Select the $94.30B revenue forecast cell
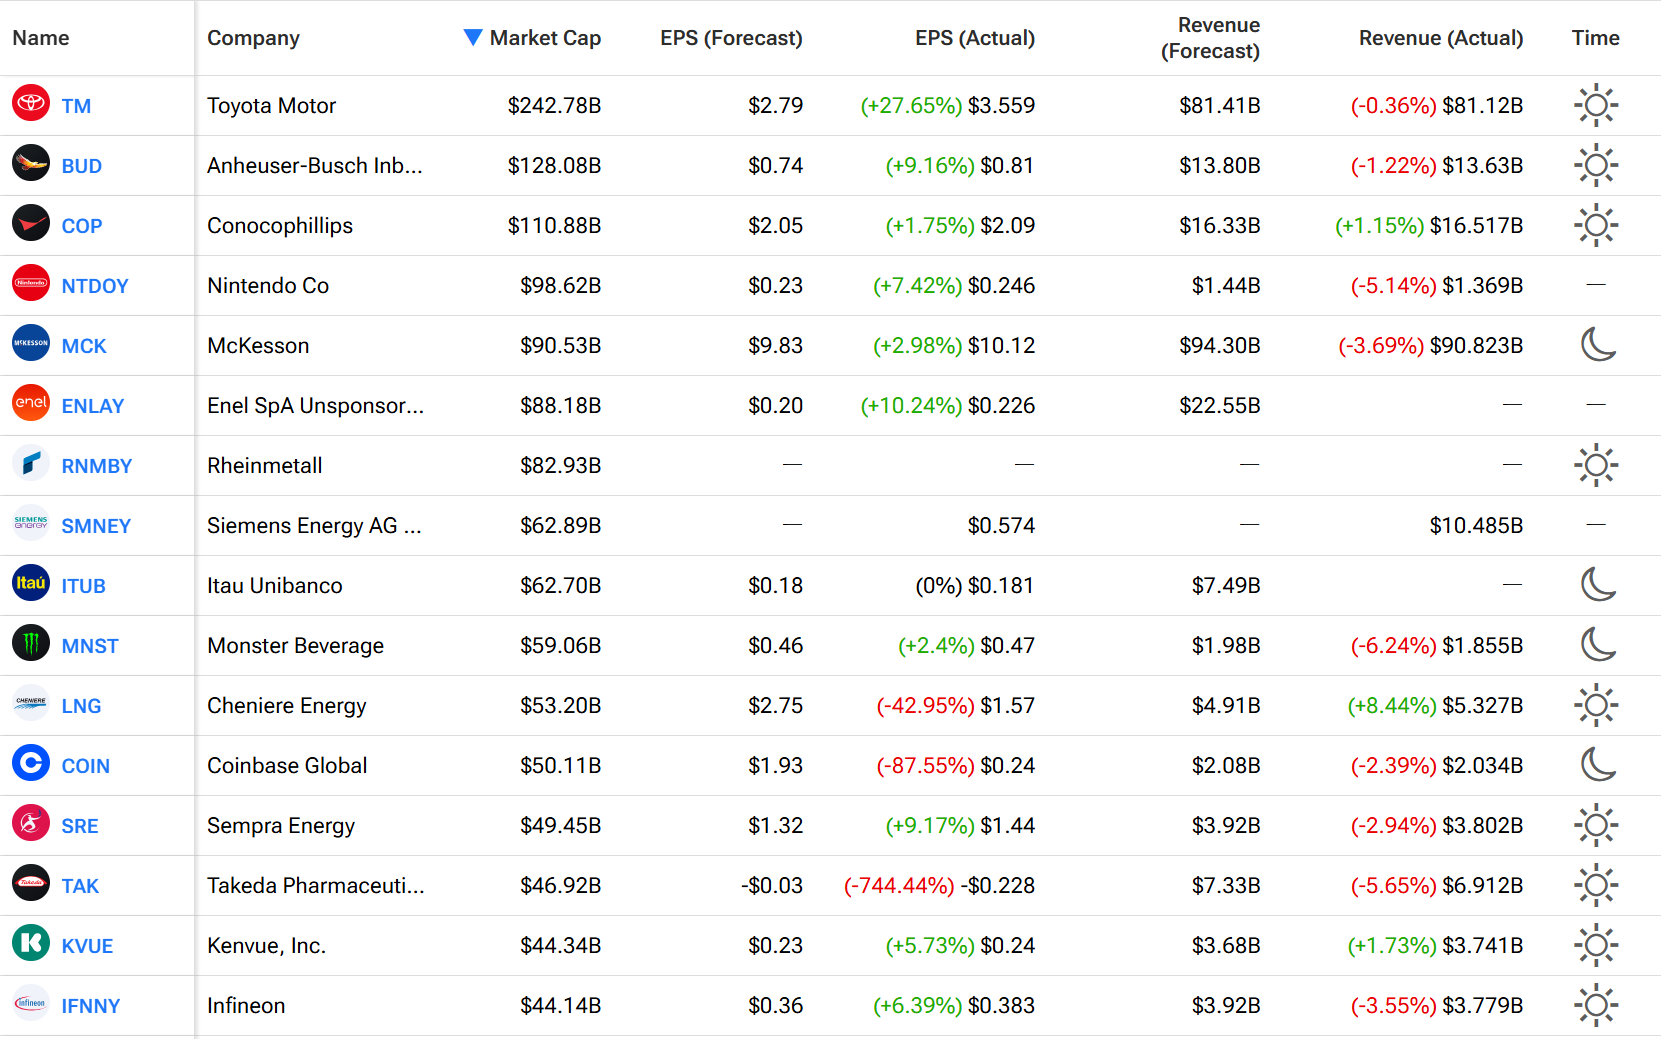The width and height of the screenshot is (1661, 1039). 1220,345
